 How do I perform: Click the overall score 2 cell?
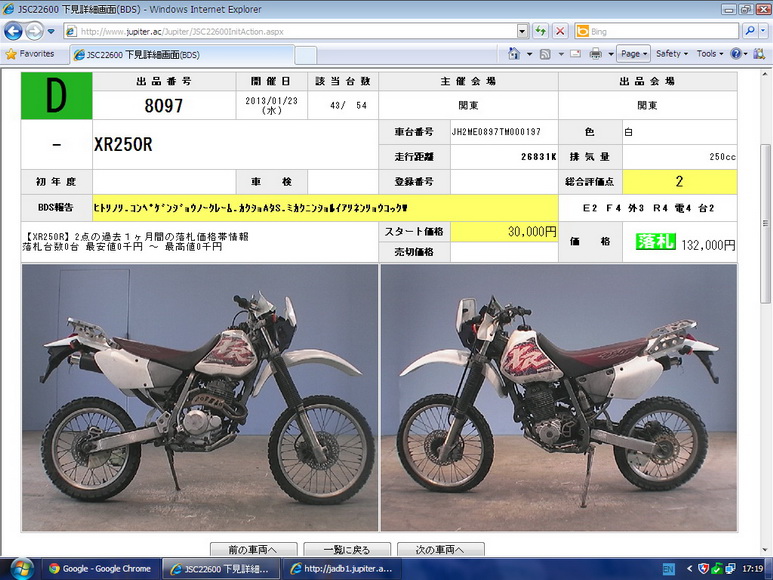[x=679, y=181]
